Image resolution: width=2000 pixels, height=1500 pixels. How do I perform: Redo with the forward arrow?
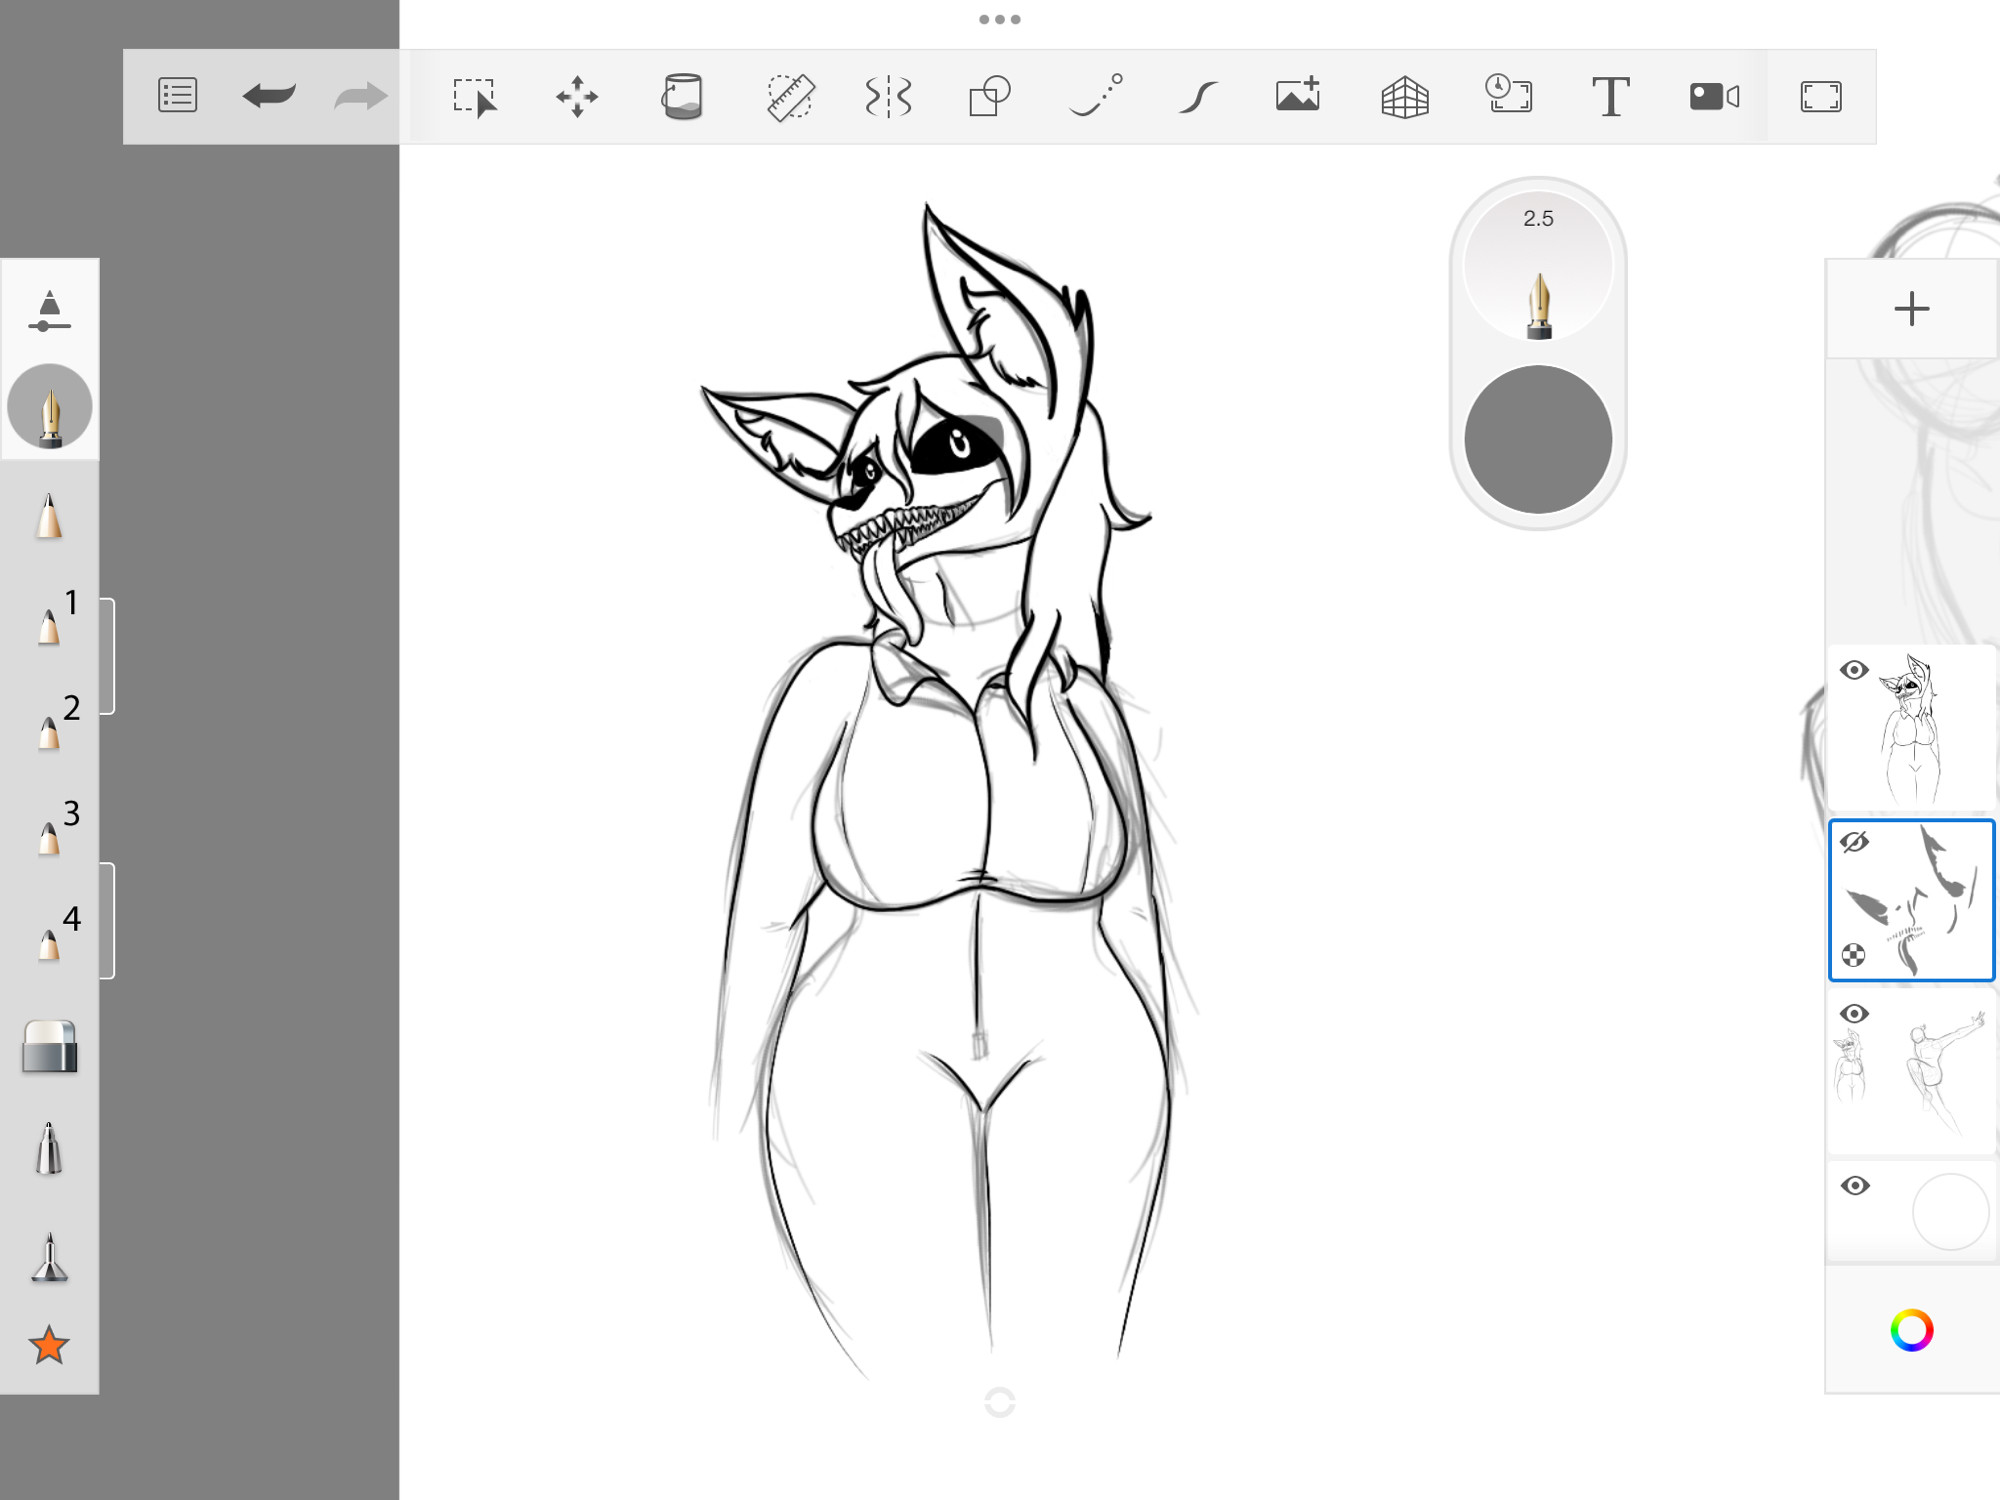click(360, 96)
